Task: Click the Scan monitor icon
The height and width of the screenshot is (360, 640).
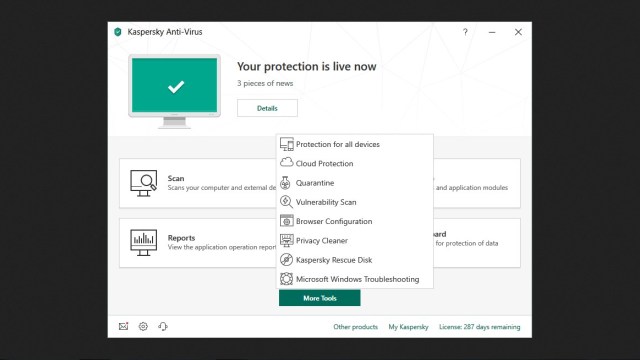Action: [x=144, y=183]
